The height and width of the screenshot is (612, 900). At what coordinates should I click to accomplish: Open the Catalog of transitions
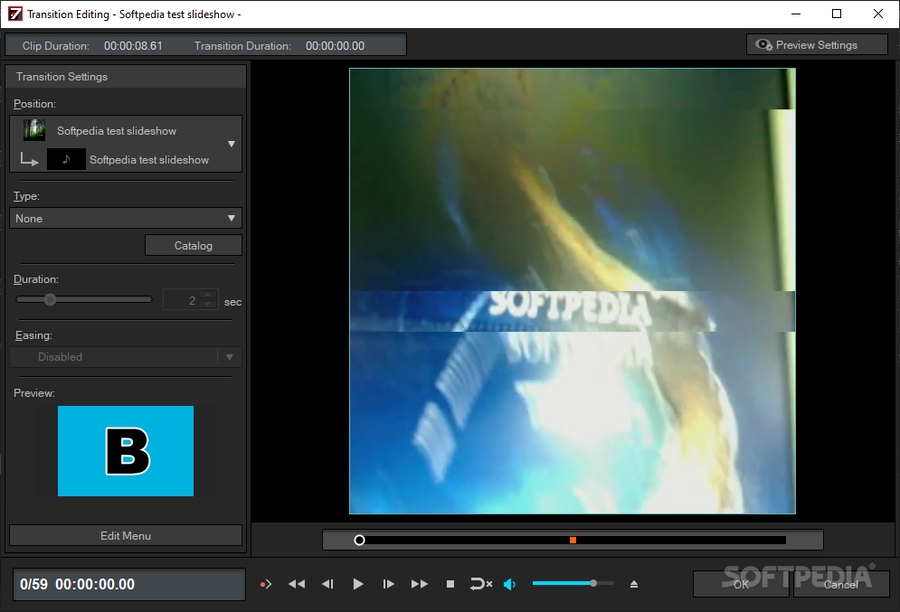tap(193, 245)
